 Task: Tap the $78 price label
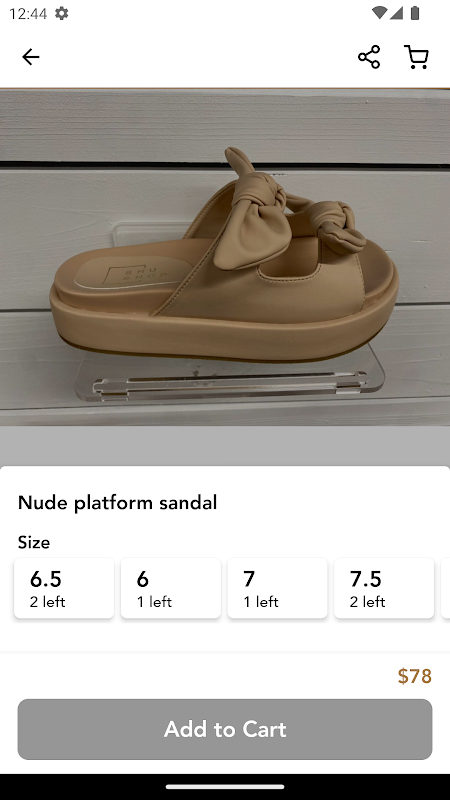415,676
